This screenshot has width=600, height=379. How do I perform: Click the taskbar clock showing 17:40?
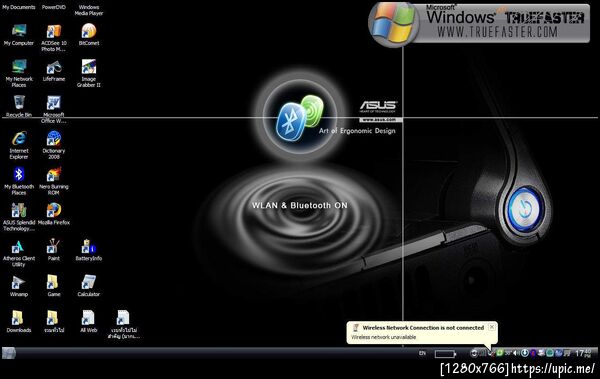click(x=583, y=353)
